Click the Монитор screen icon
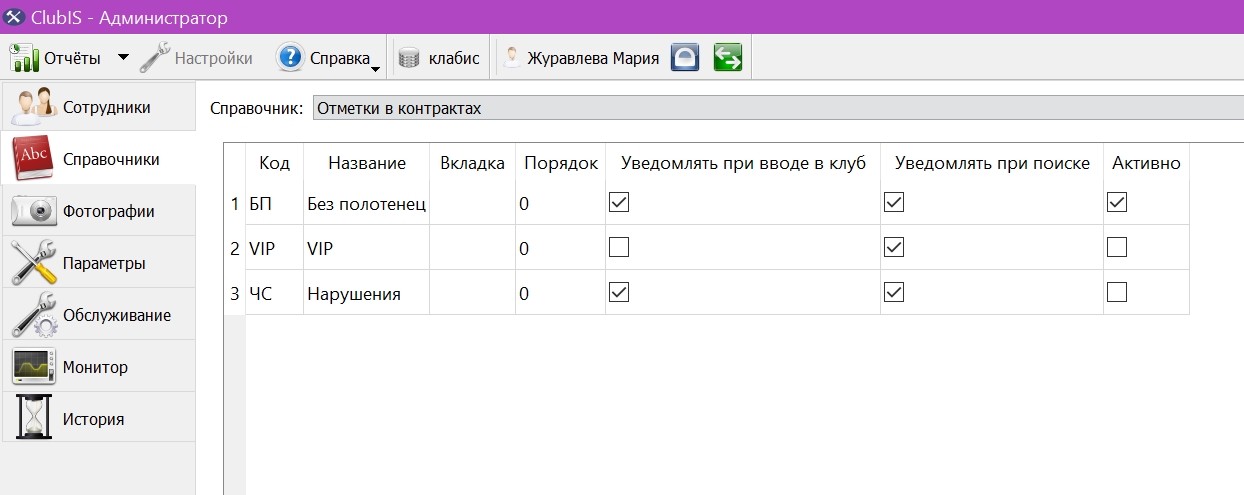The image size is (1244, 495). [33, 367]
